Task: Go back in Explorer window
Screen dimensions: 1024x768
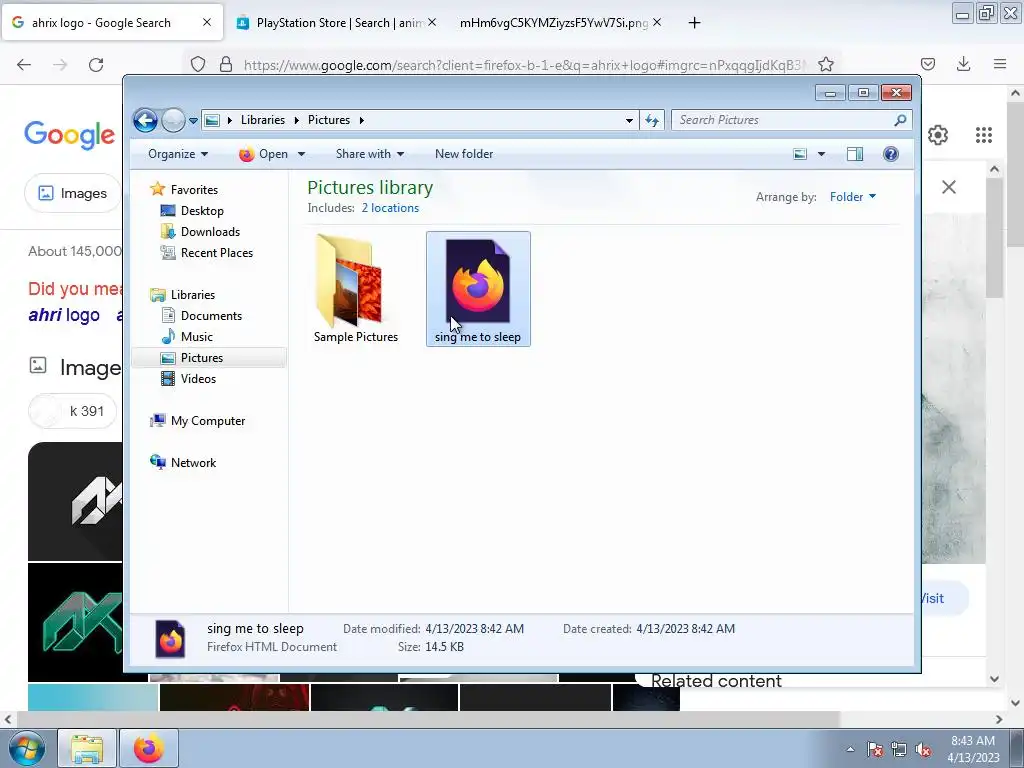Action: coord(145,120)
